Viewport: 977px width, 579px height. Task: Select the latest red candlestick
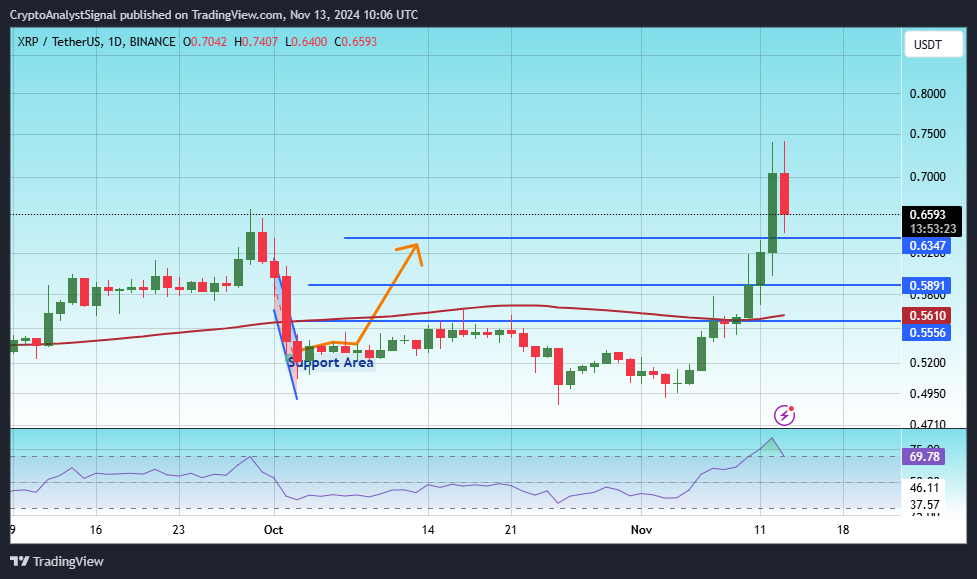point(784,193)
